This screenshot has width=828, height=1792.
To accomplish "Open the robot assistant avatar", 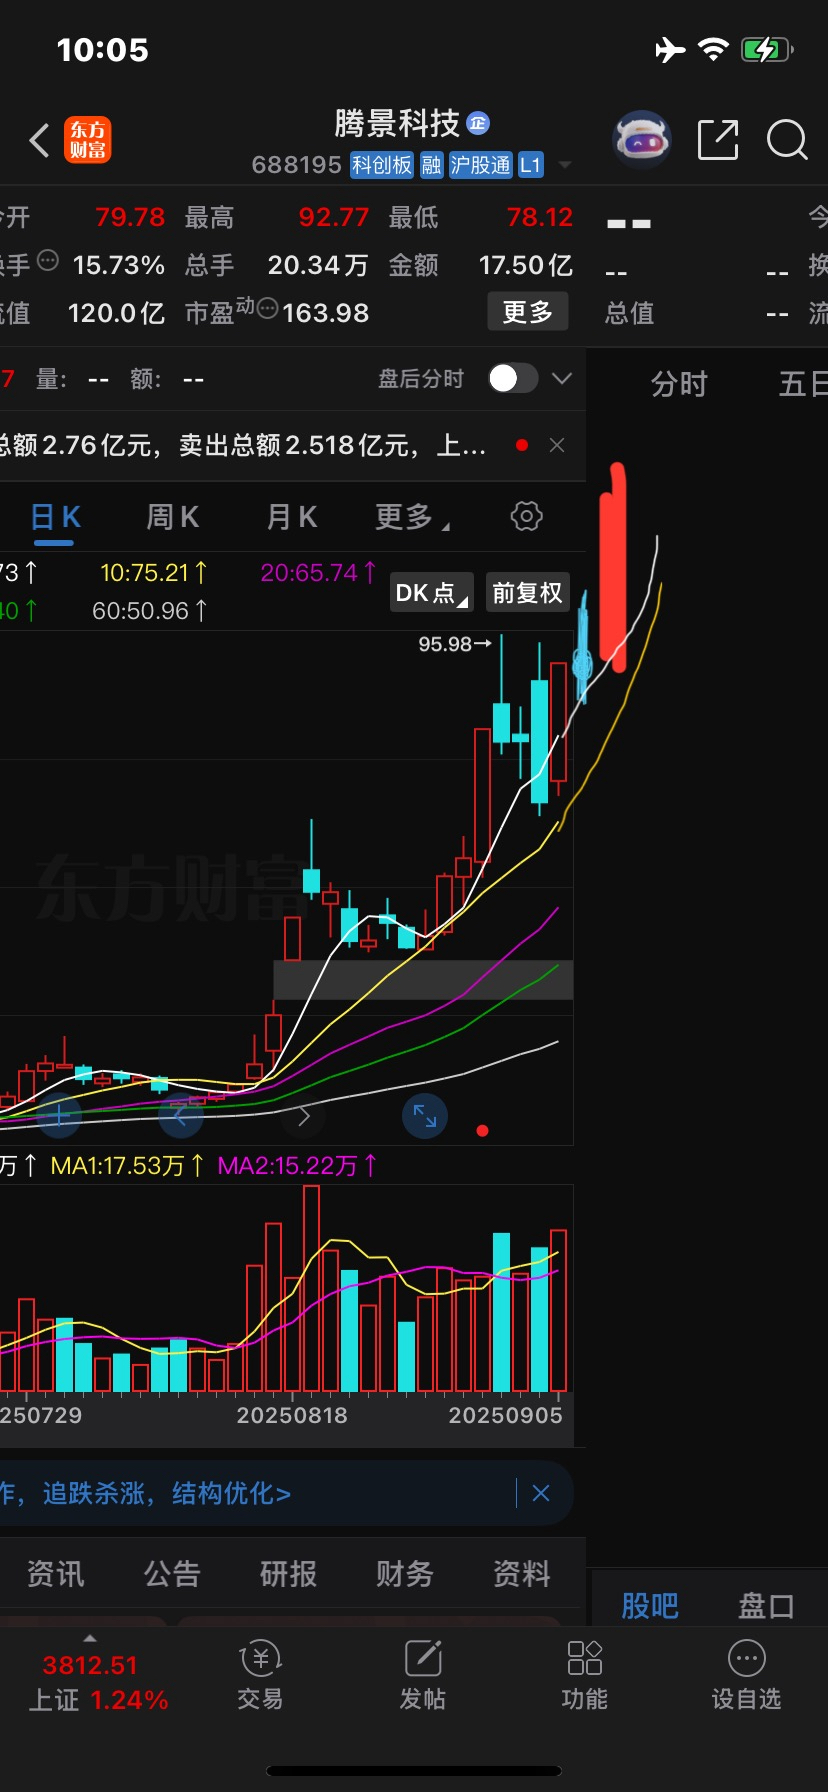I will click(x=641, y=139).
